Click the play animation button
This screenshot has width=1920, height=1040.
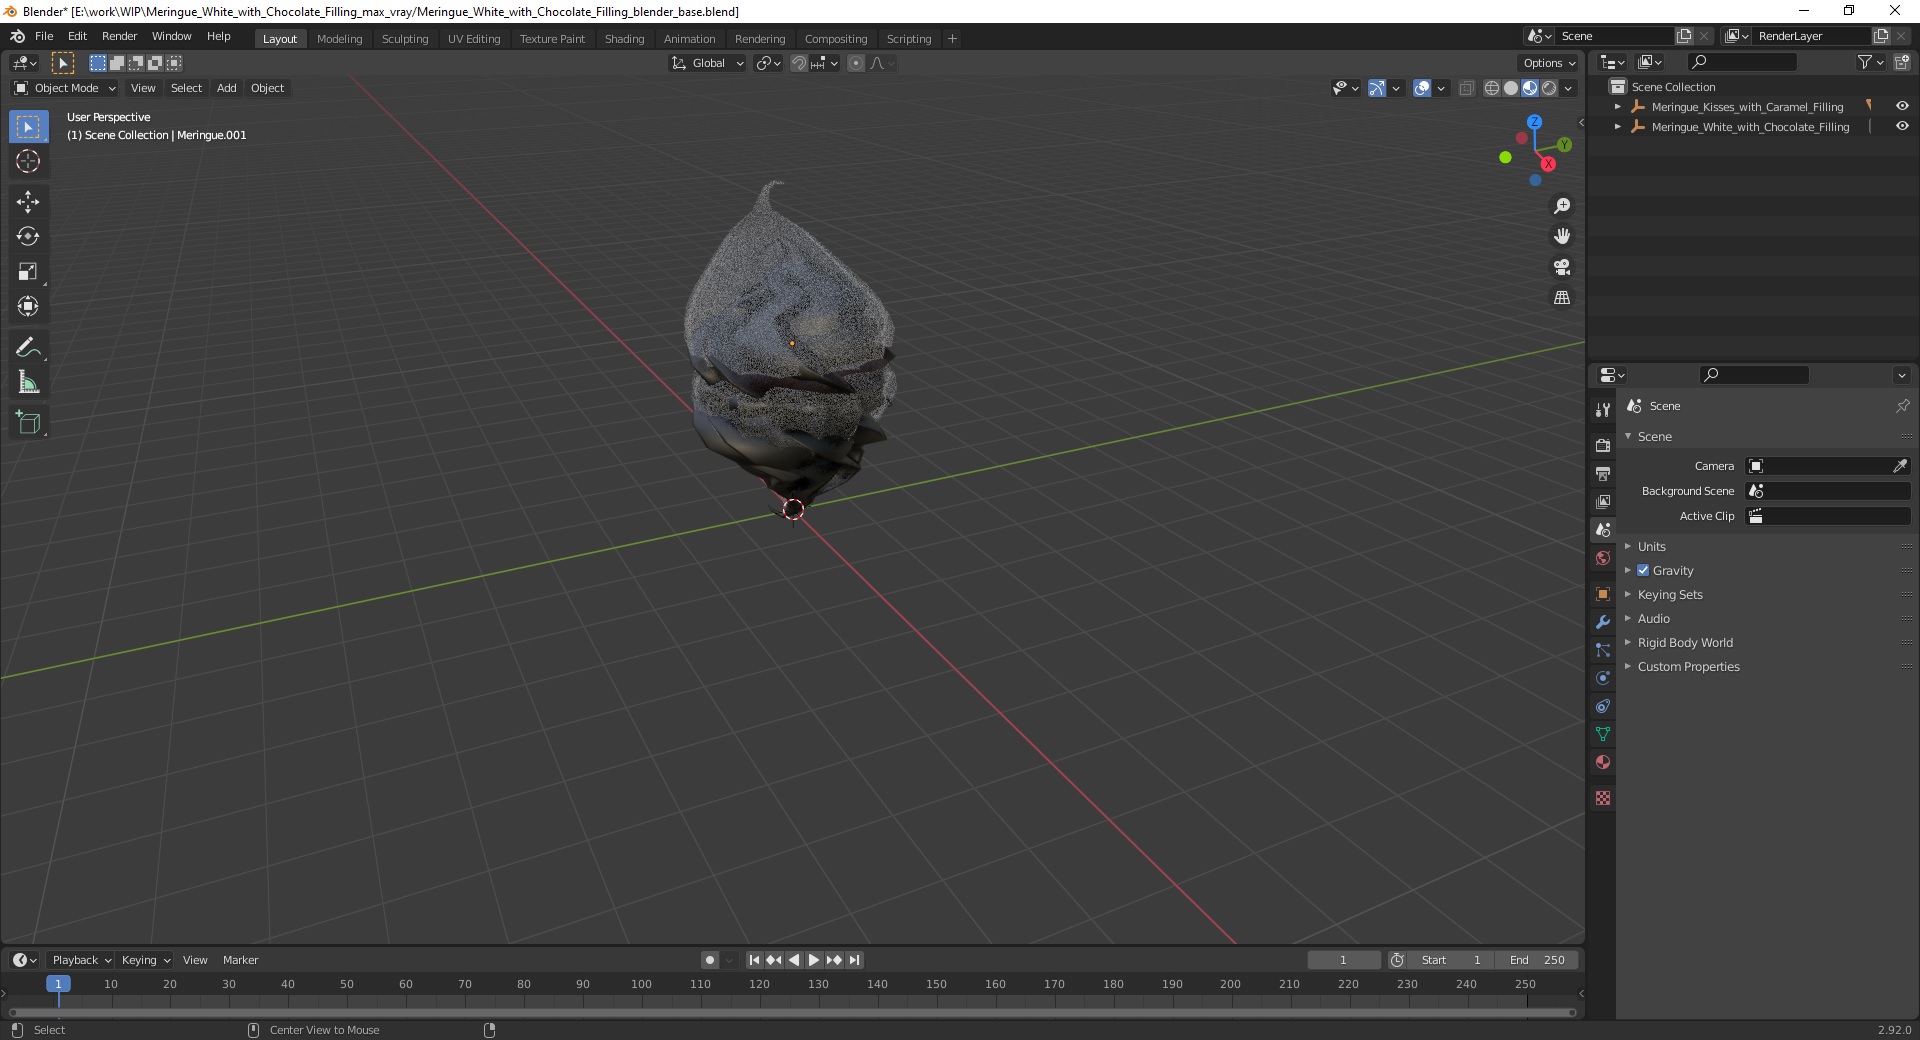pos(814,960)
